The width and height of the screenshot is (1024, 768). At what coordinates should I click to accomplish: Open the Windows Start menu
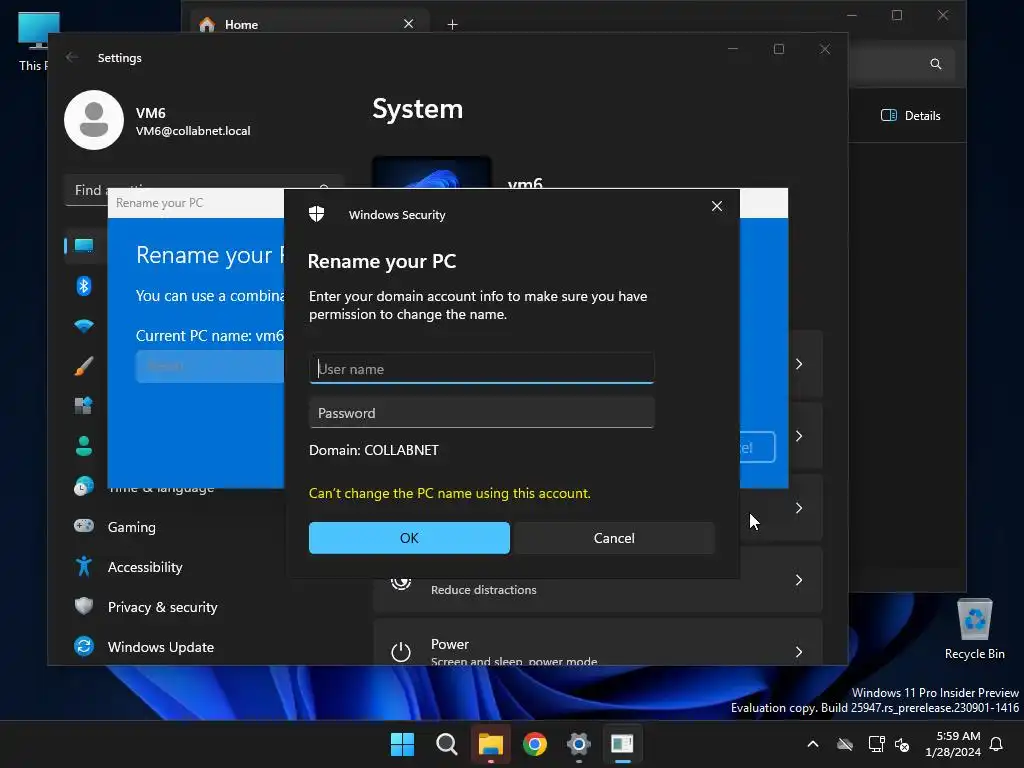point(402,744)
